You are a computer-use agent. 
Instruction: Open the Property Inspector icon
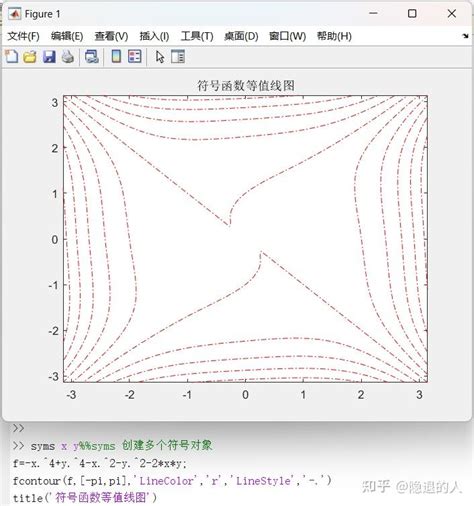coord(178,57)
